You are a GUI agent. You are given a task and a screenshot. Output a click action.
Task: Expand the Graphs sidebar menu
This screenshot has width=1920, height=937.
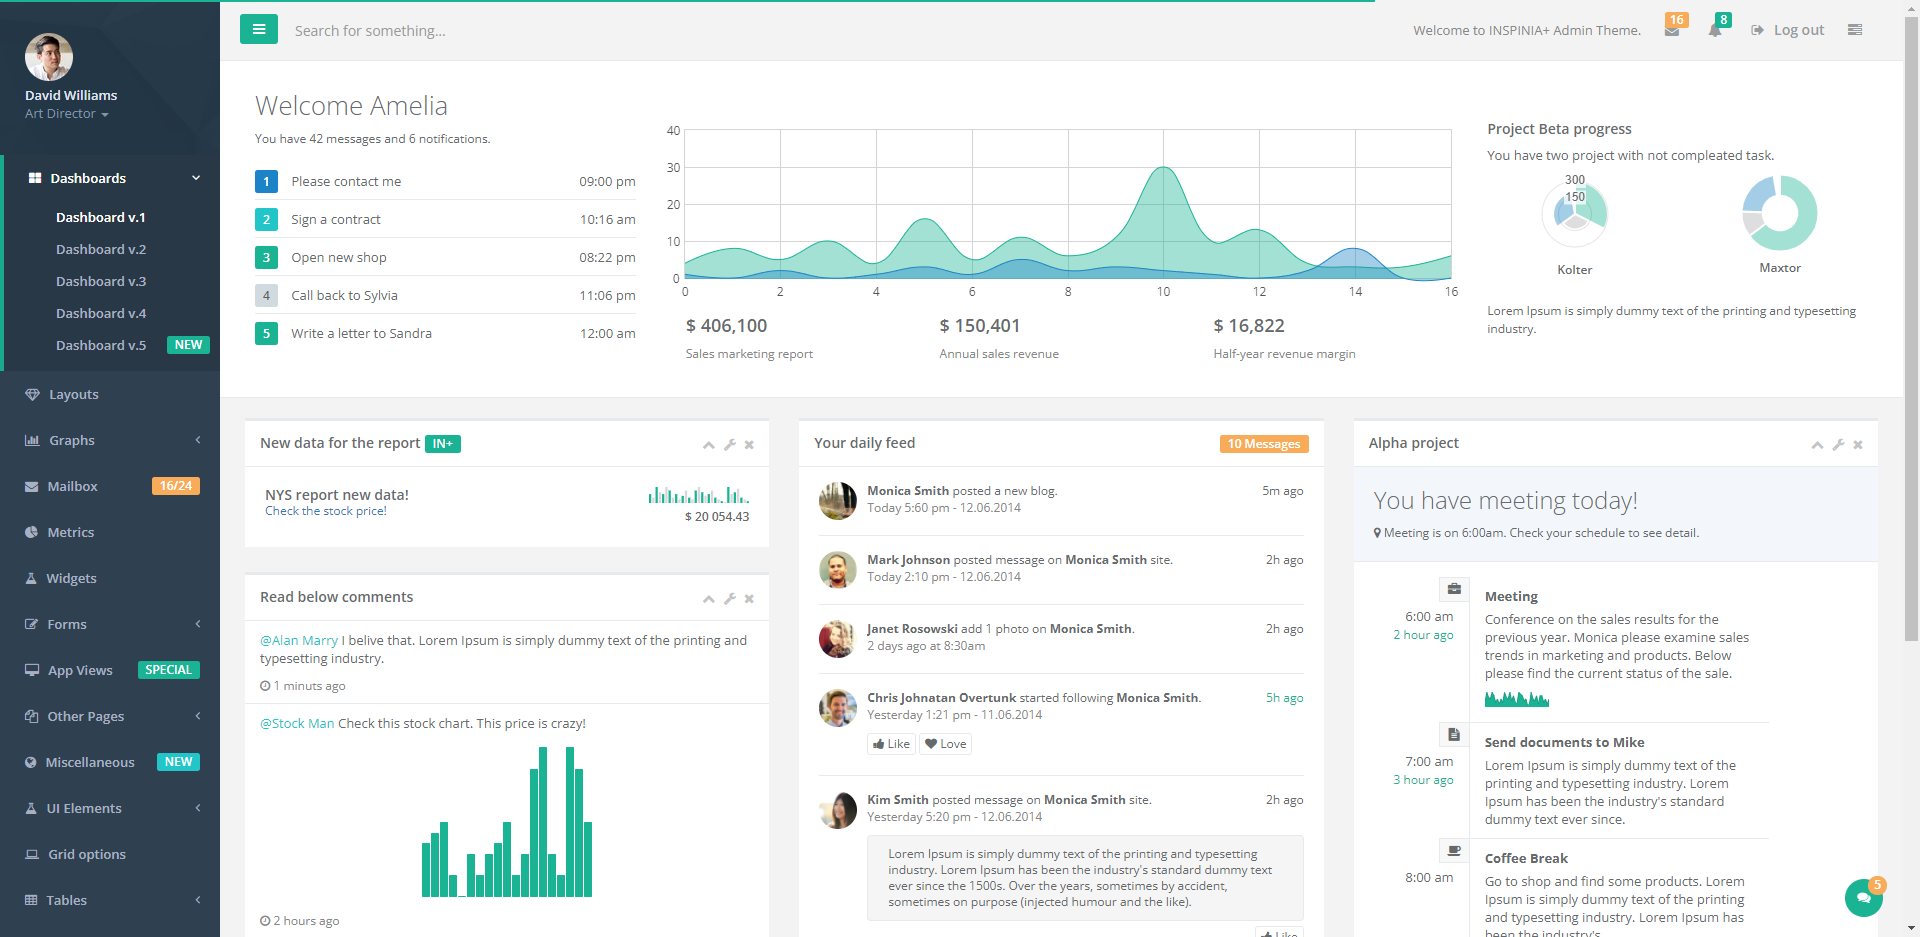click(110, 440)
